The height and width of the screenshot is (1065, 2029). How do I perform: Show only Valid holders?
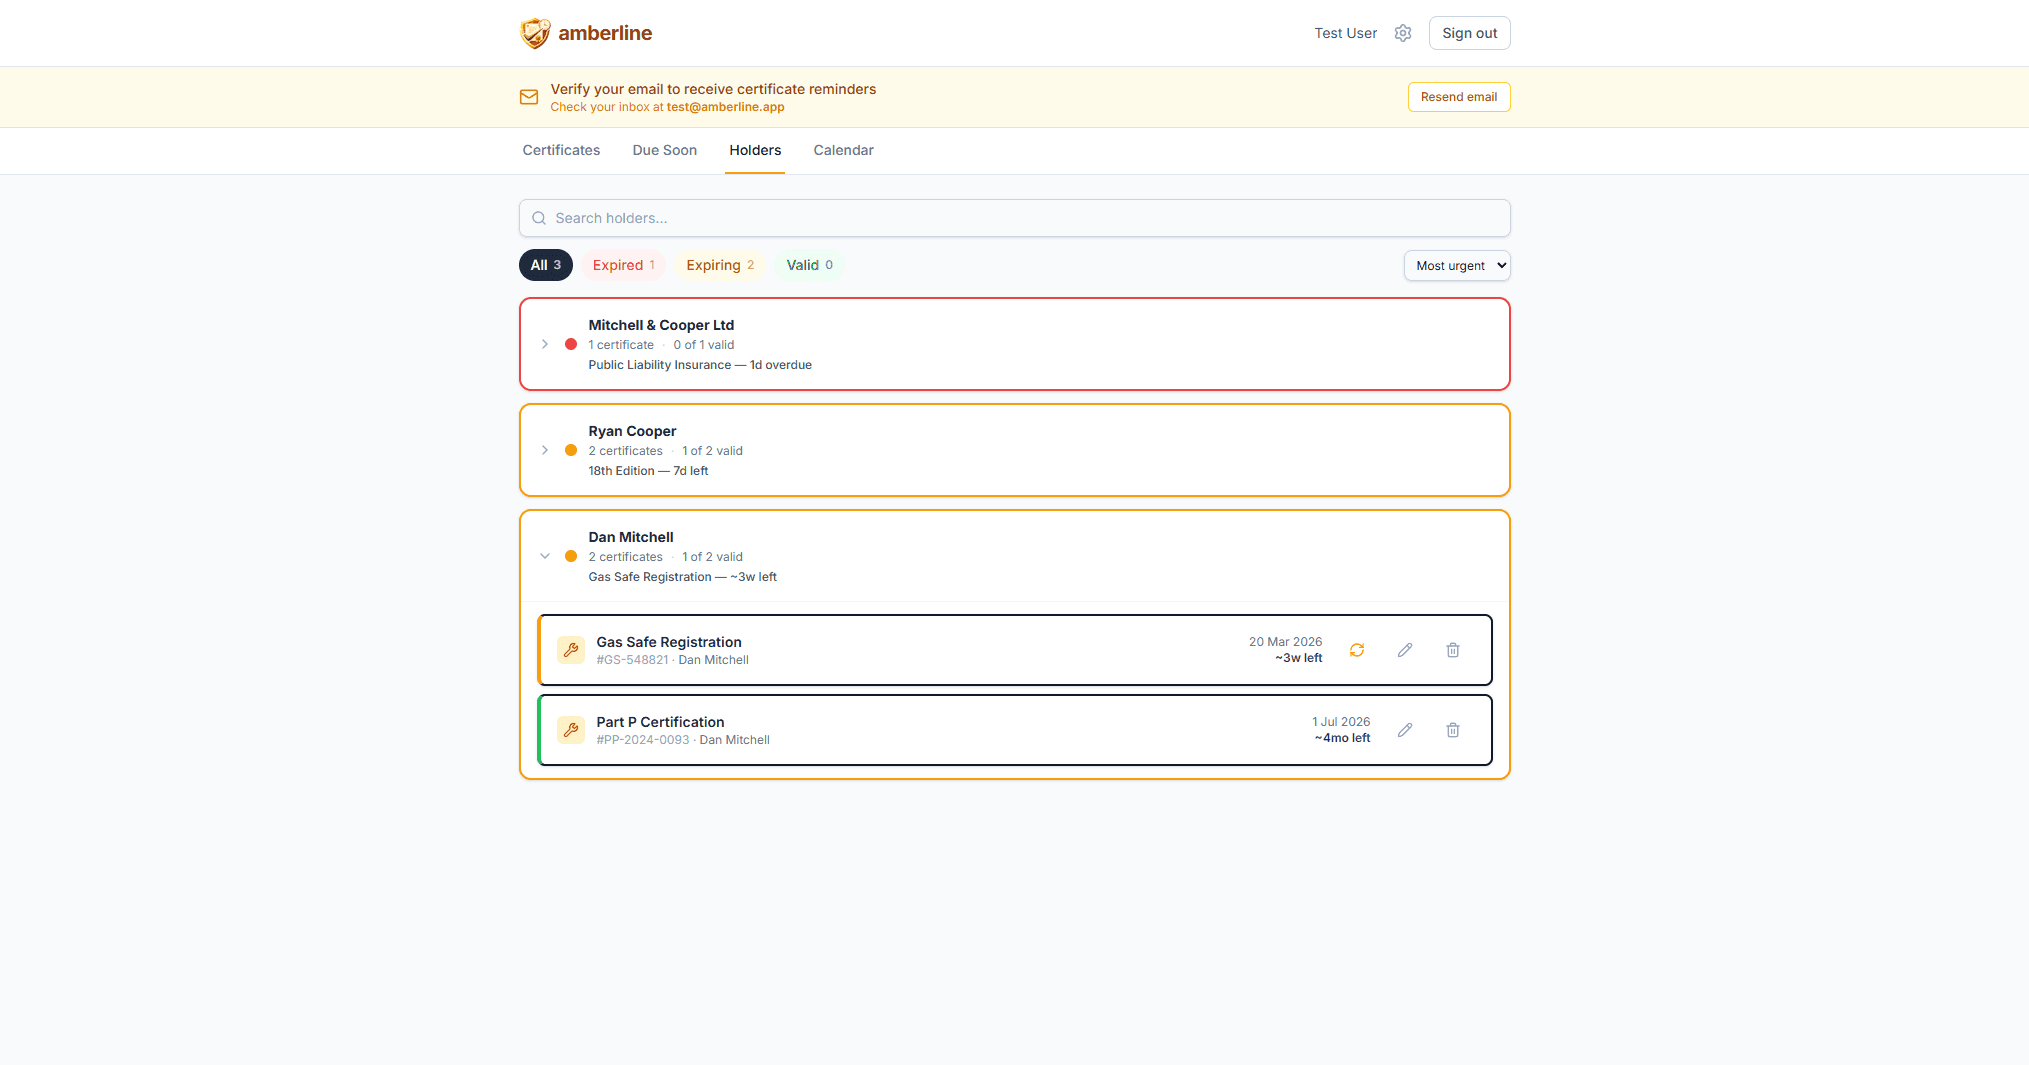(x=809, y=265)
